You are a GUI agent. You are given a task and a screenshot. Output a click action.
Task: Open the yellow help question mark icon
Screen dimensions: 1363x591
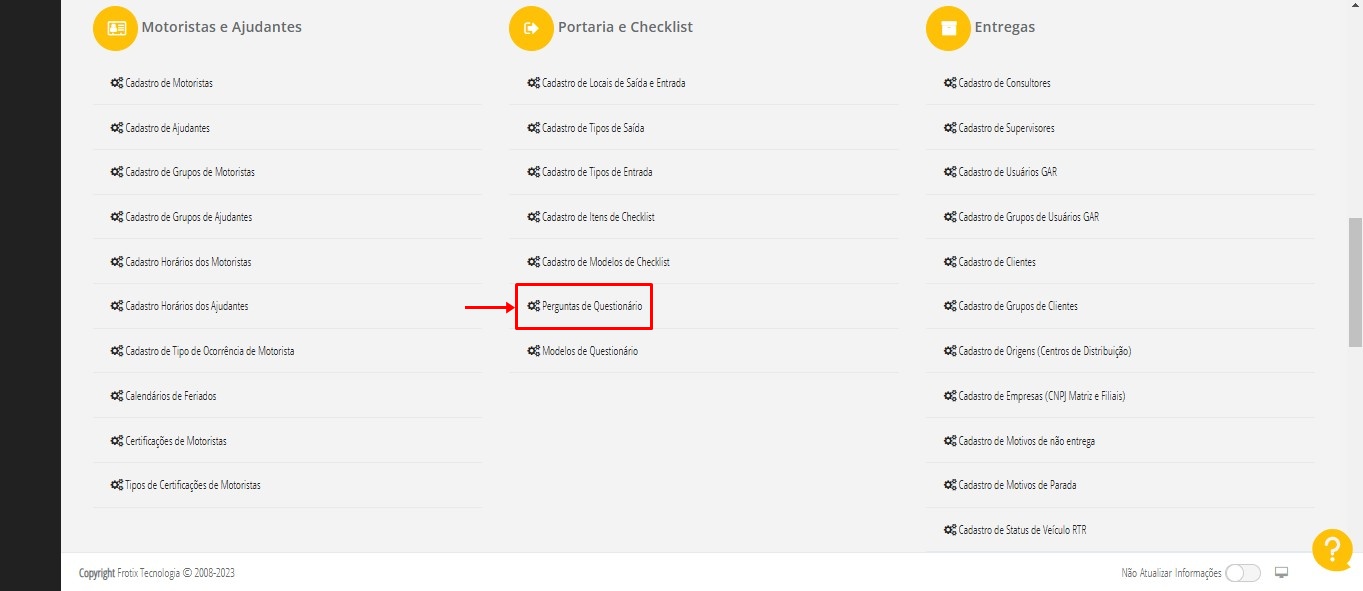point(1332,550)
